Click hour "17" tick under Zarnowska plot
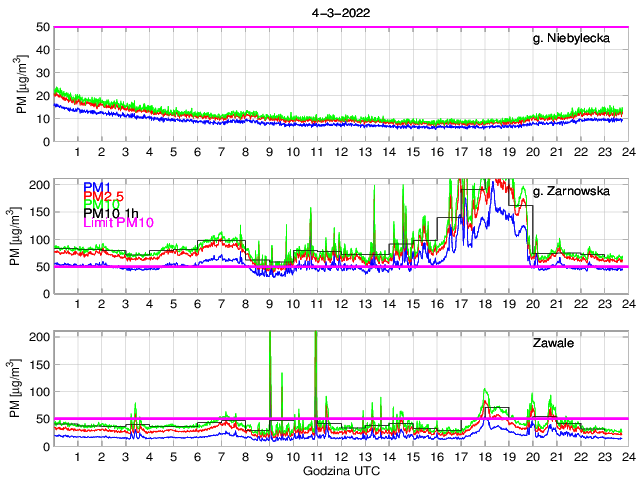Image resolution: width=640 pixels, height=480 pixels. click(461, 304)
